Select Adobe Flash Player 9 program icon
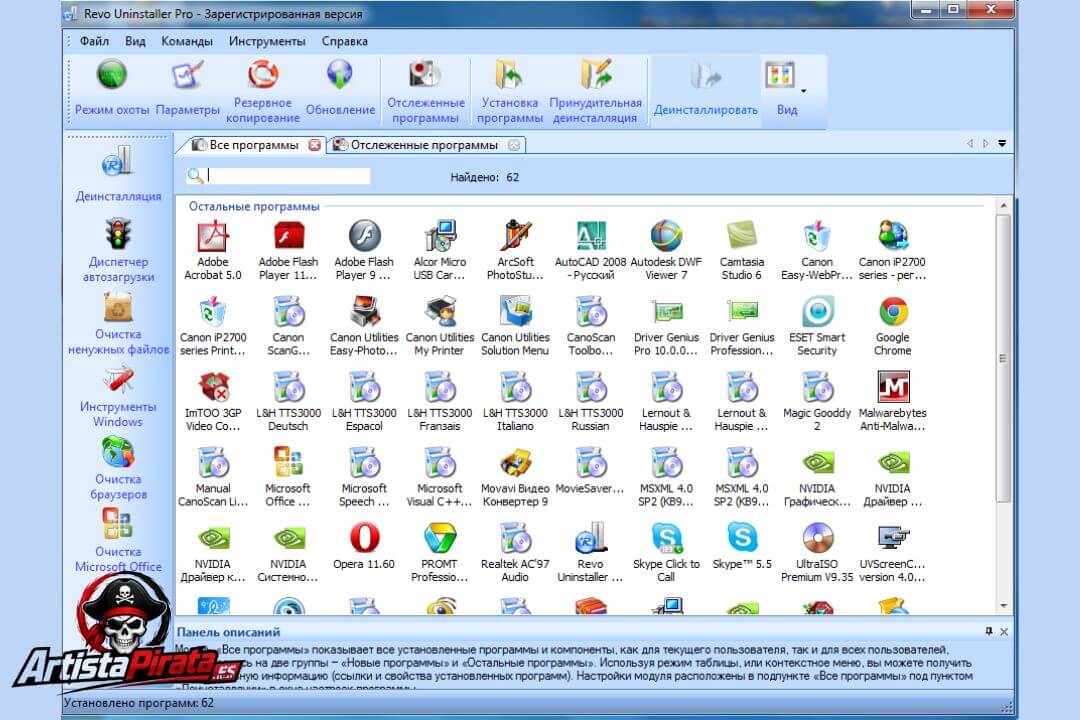This screenshot has height=720, width=1080. pyautogui.click(x=364, y=249)
